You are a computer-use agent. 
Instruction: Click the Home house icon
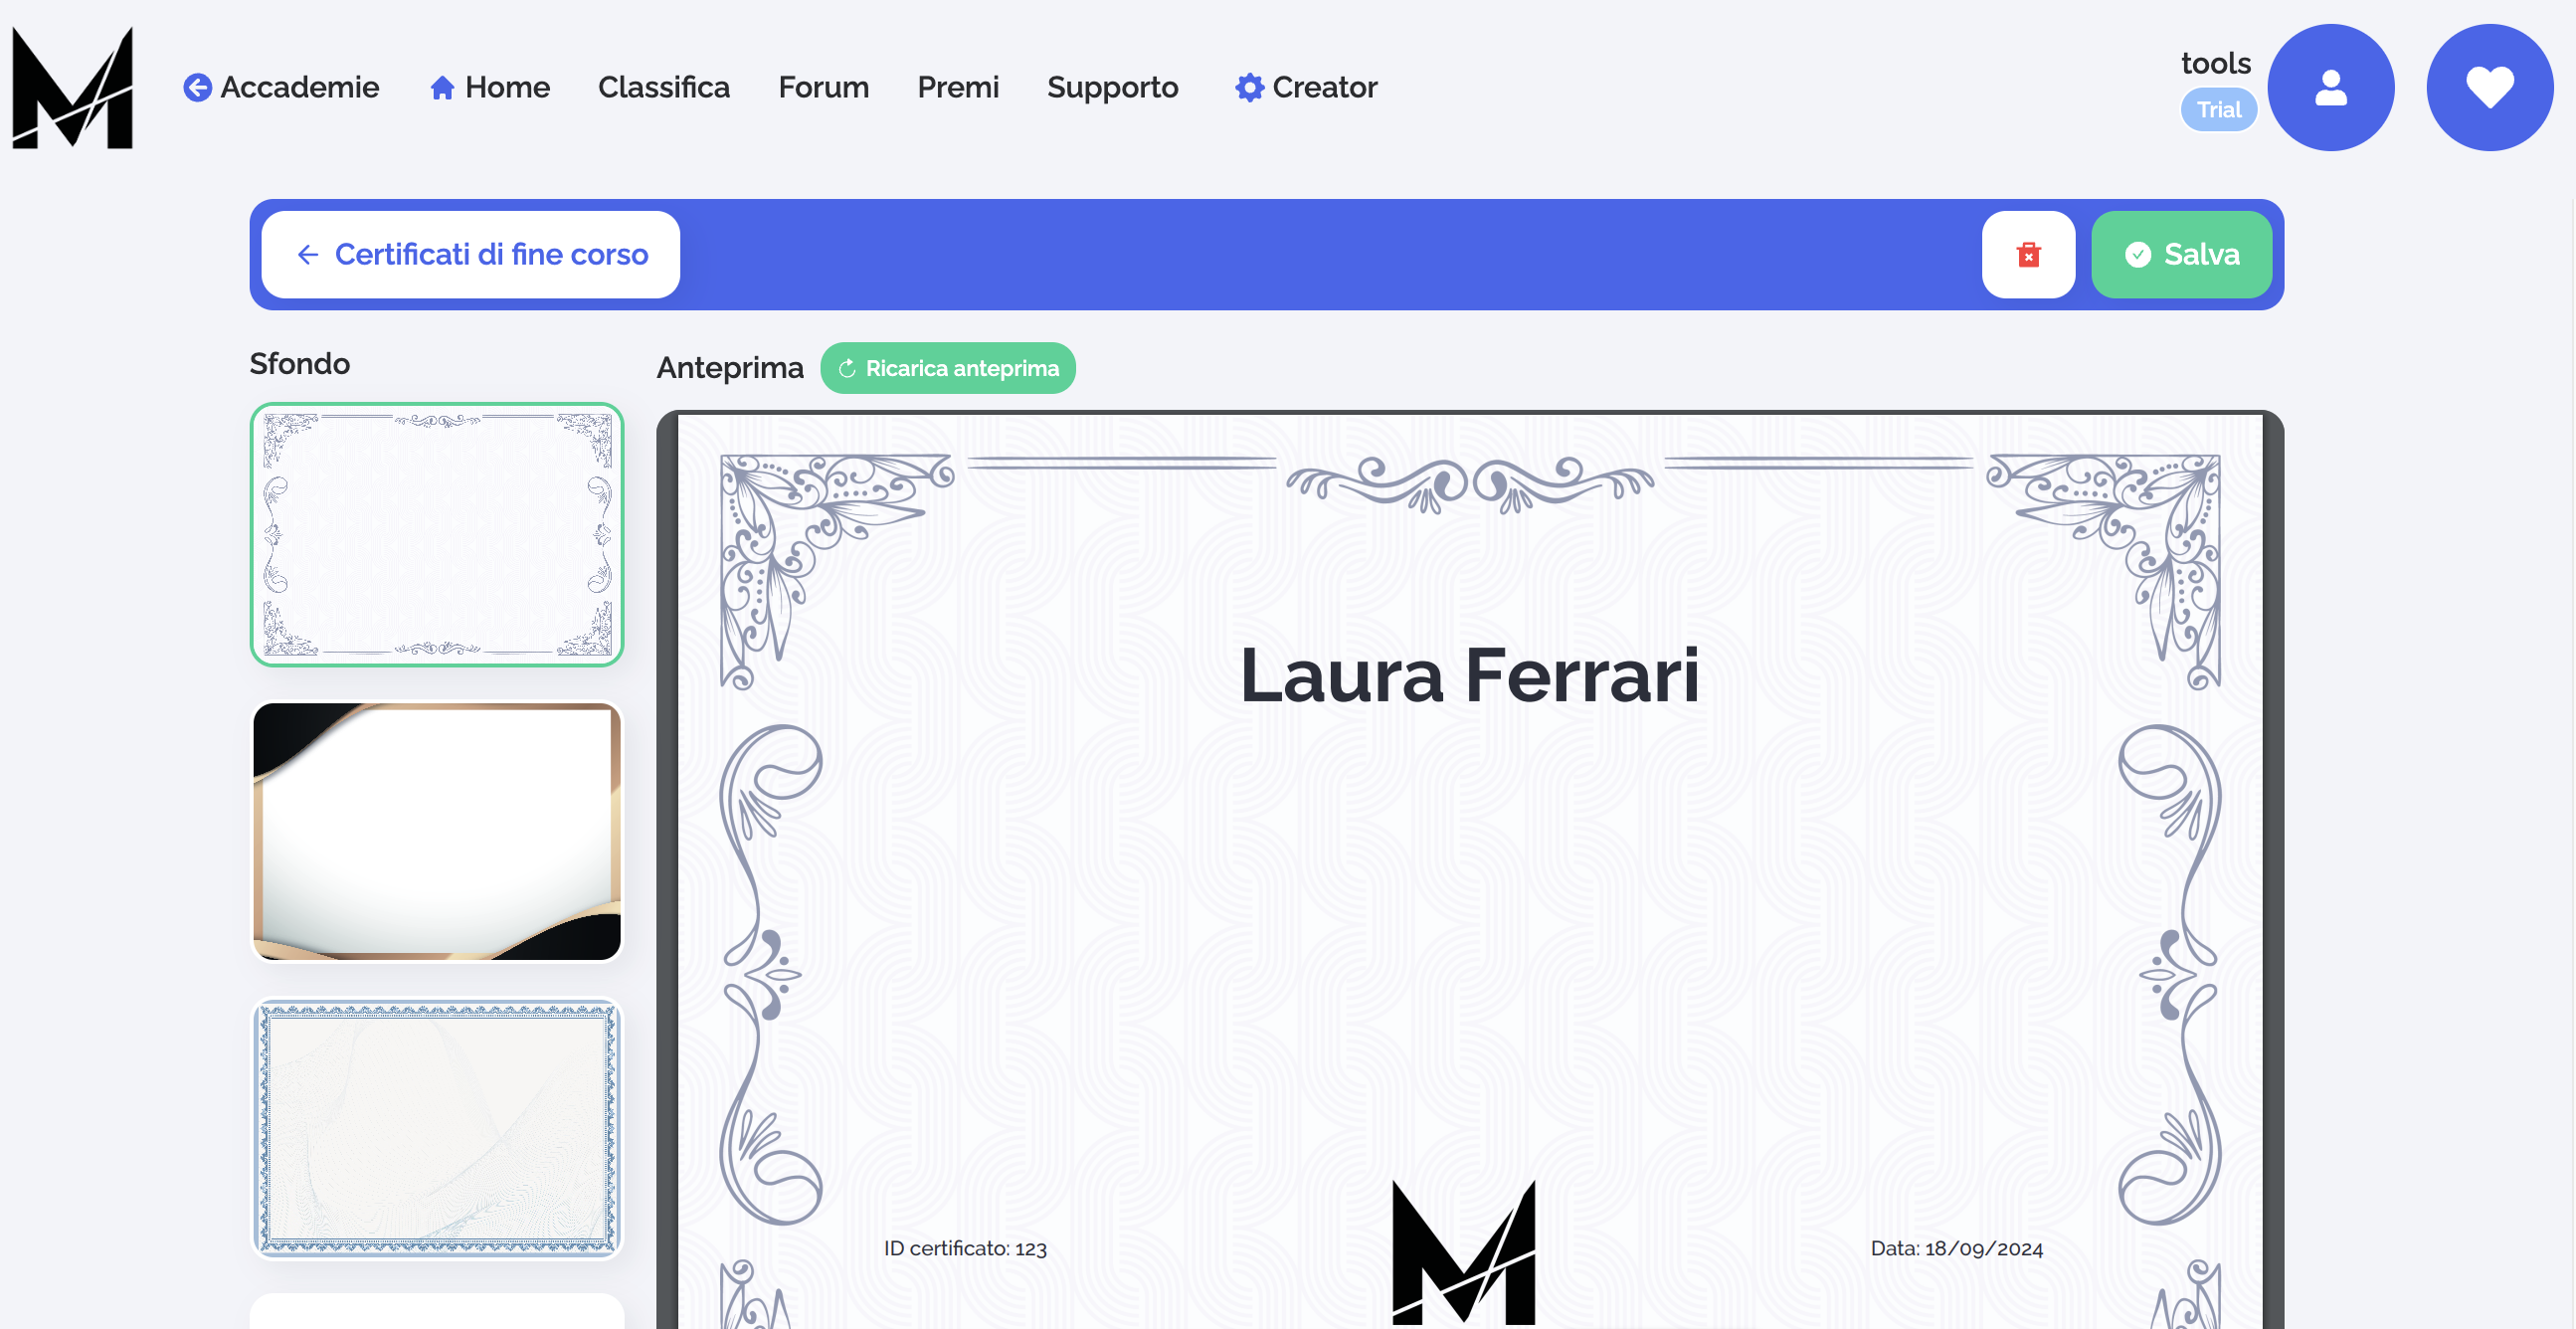coord(442,88)
